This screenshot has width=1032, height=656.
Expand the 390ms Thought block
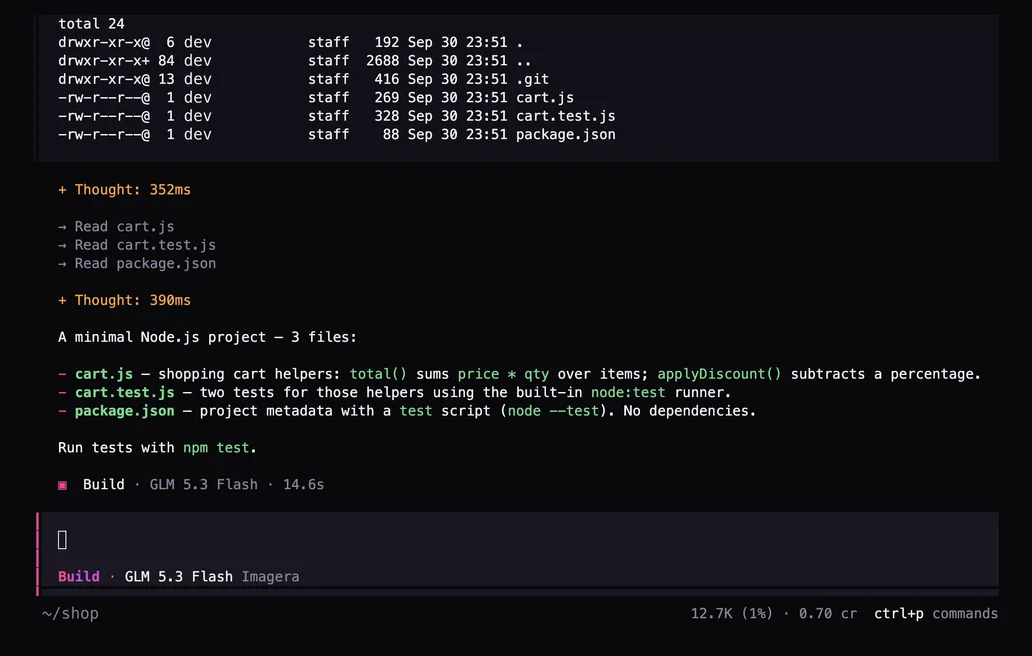click(124, 300)
